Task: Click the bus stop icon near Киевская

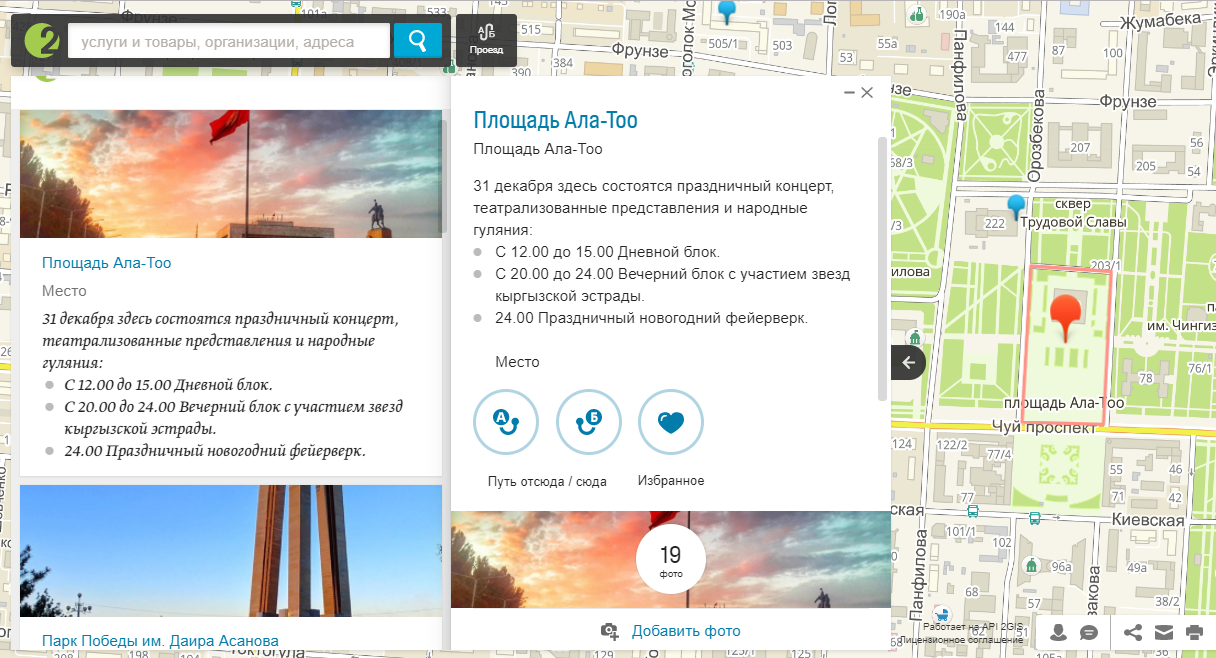Action: [1034, 519]
